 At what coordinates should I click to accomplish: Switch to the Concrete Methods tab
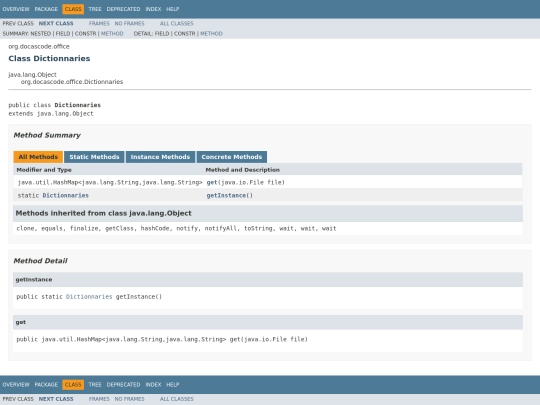point(232,157)
